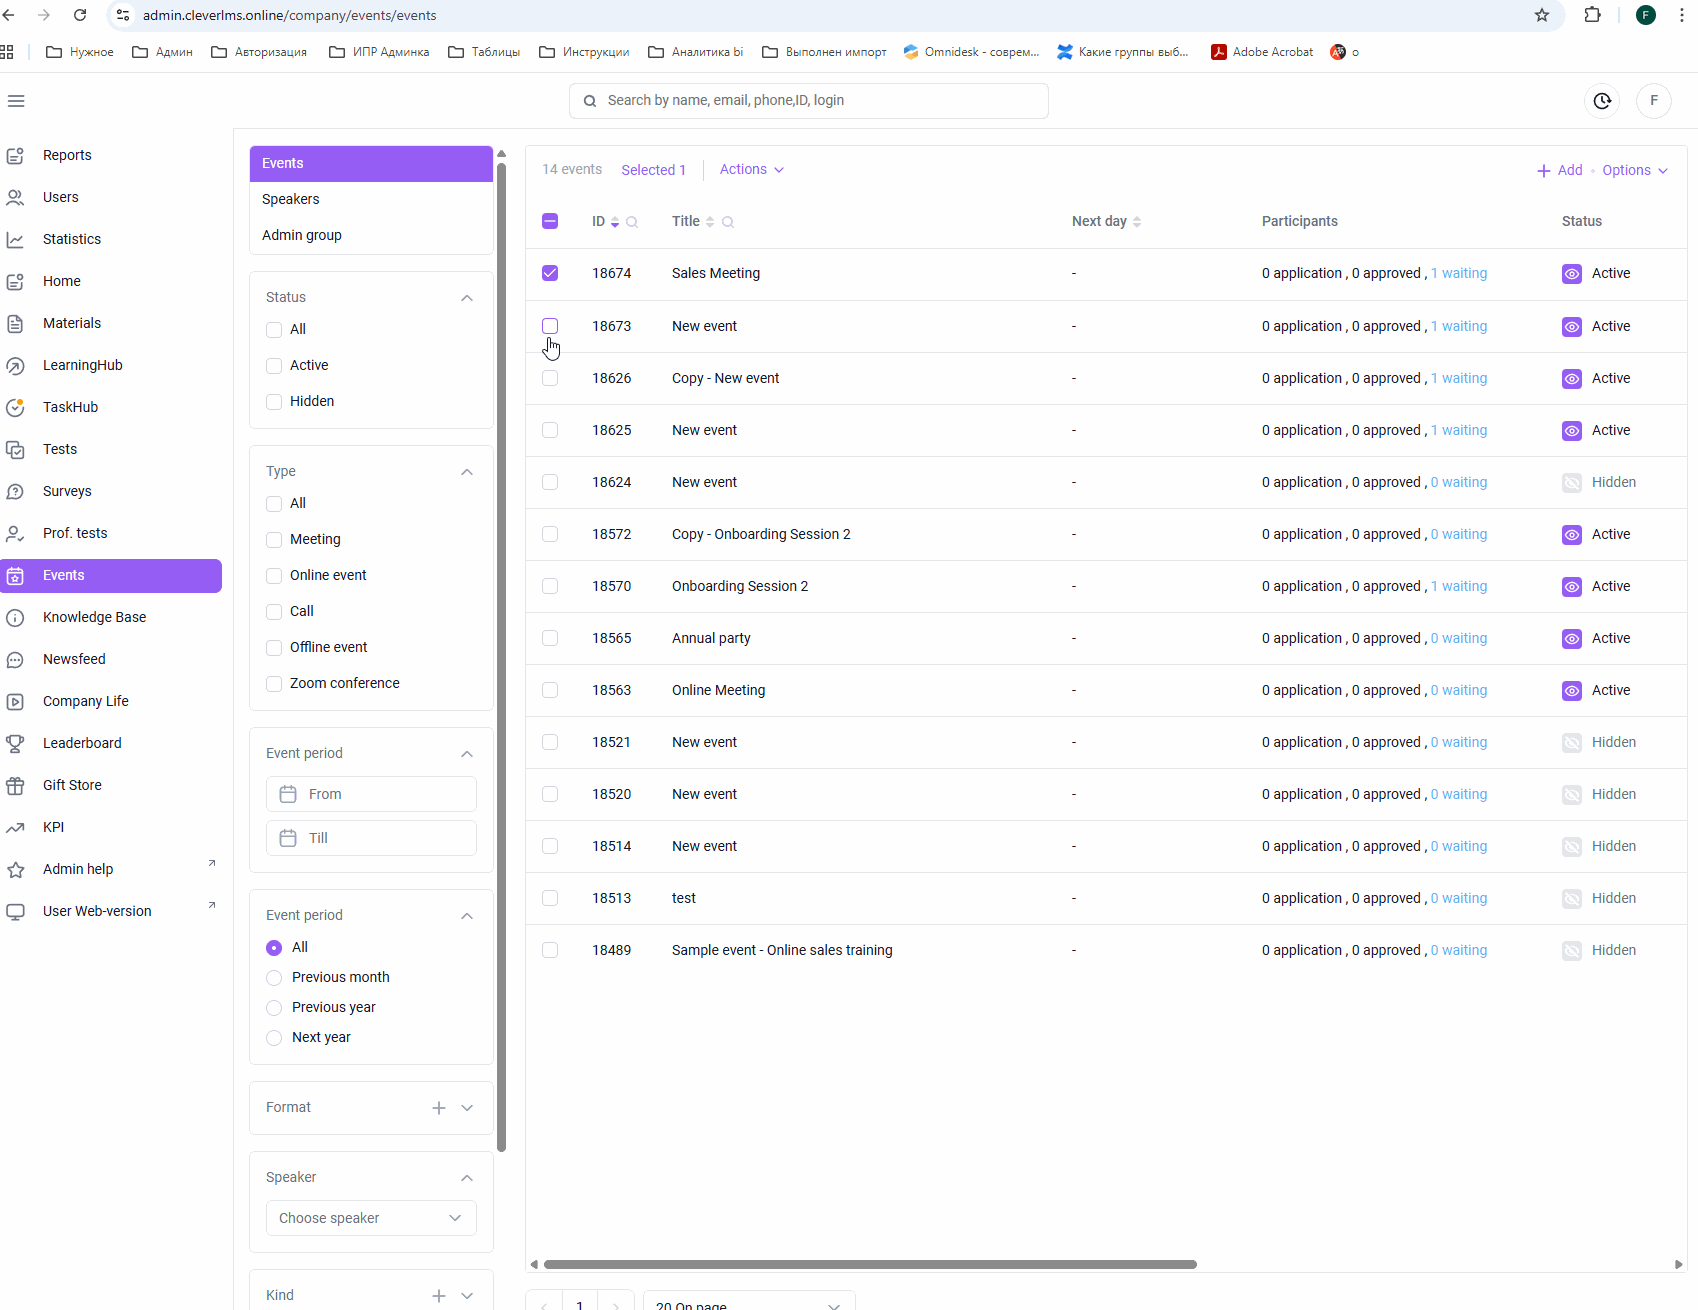Click the ID column search magnifier icon
1698x1310 pixels.
(632, 222)
